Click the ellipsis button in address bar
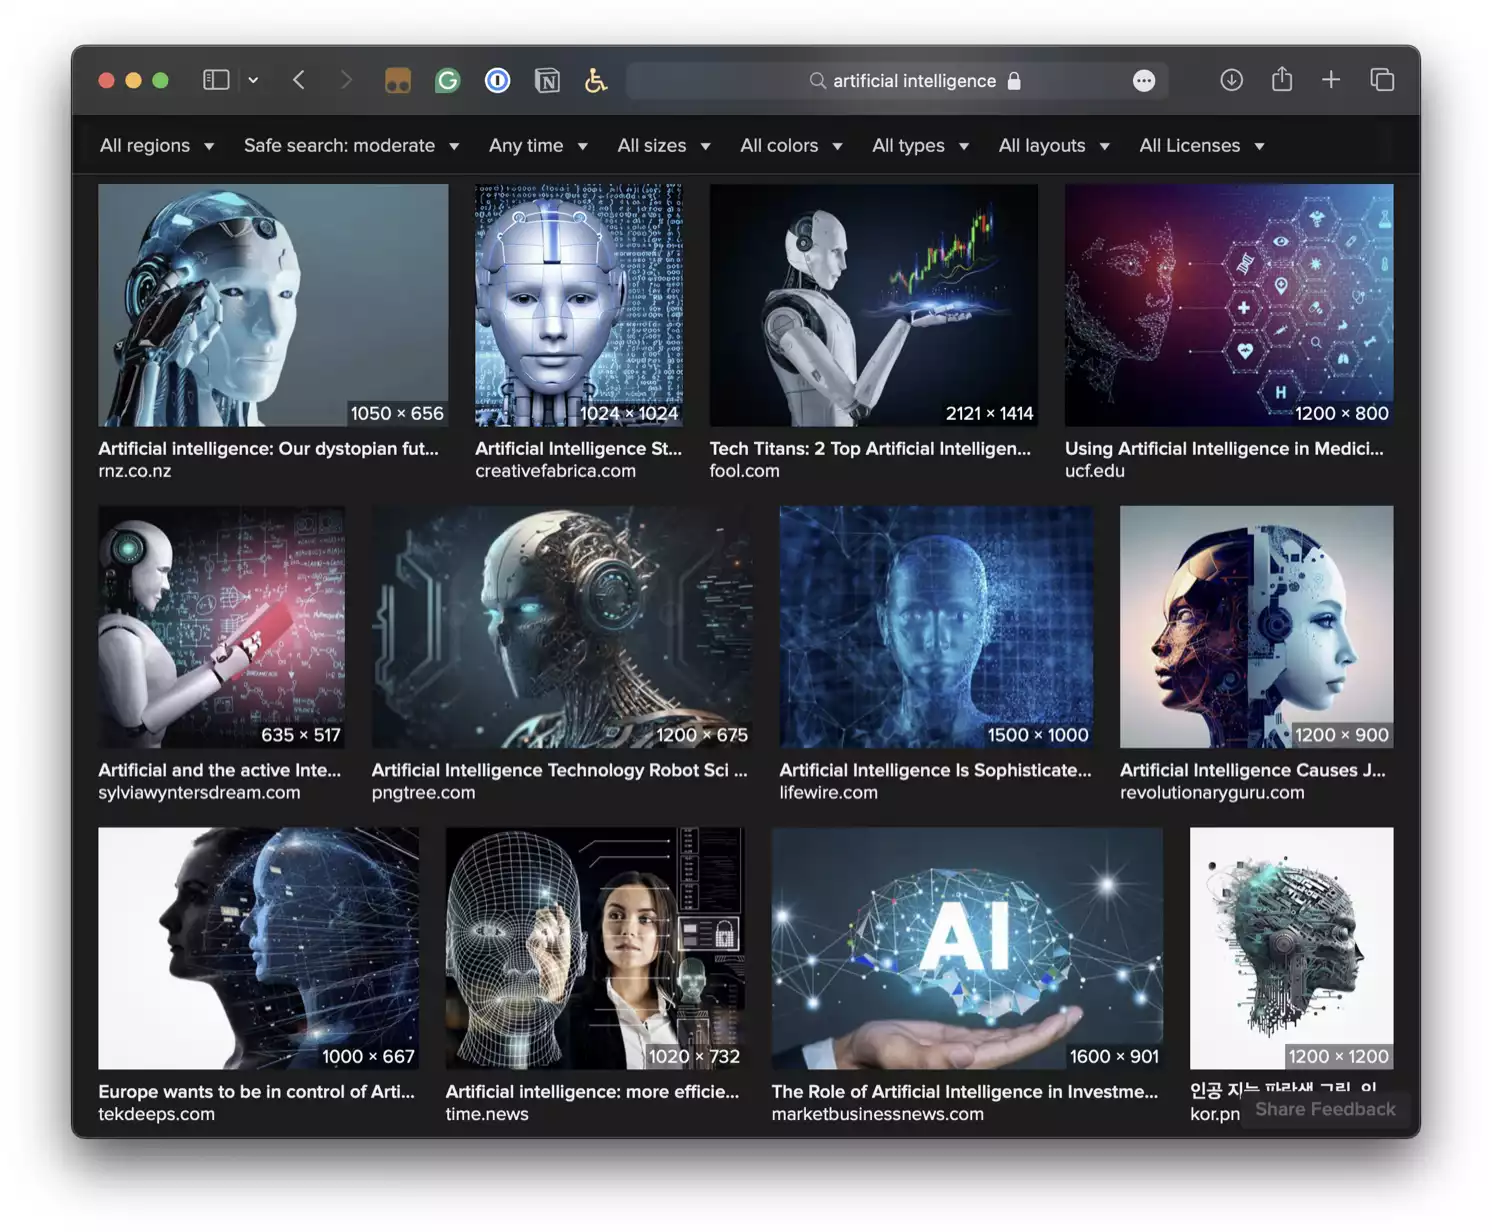The image size is (1492, 1232). pyautogui.click(x=1144, y=81)
